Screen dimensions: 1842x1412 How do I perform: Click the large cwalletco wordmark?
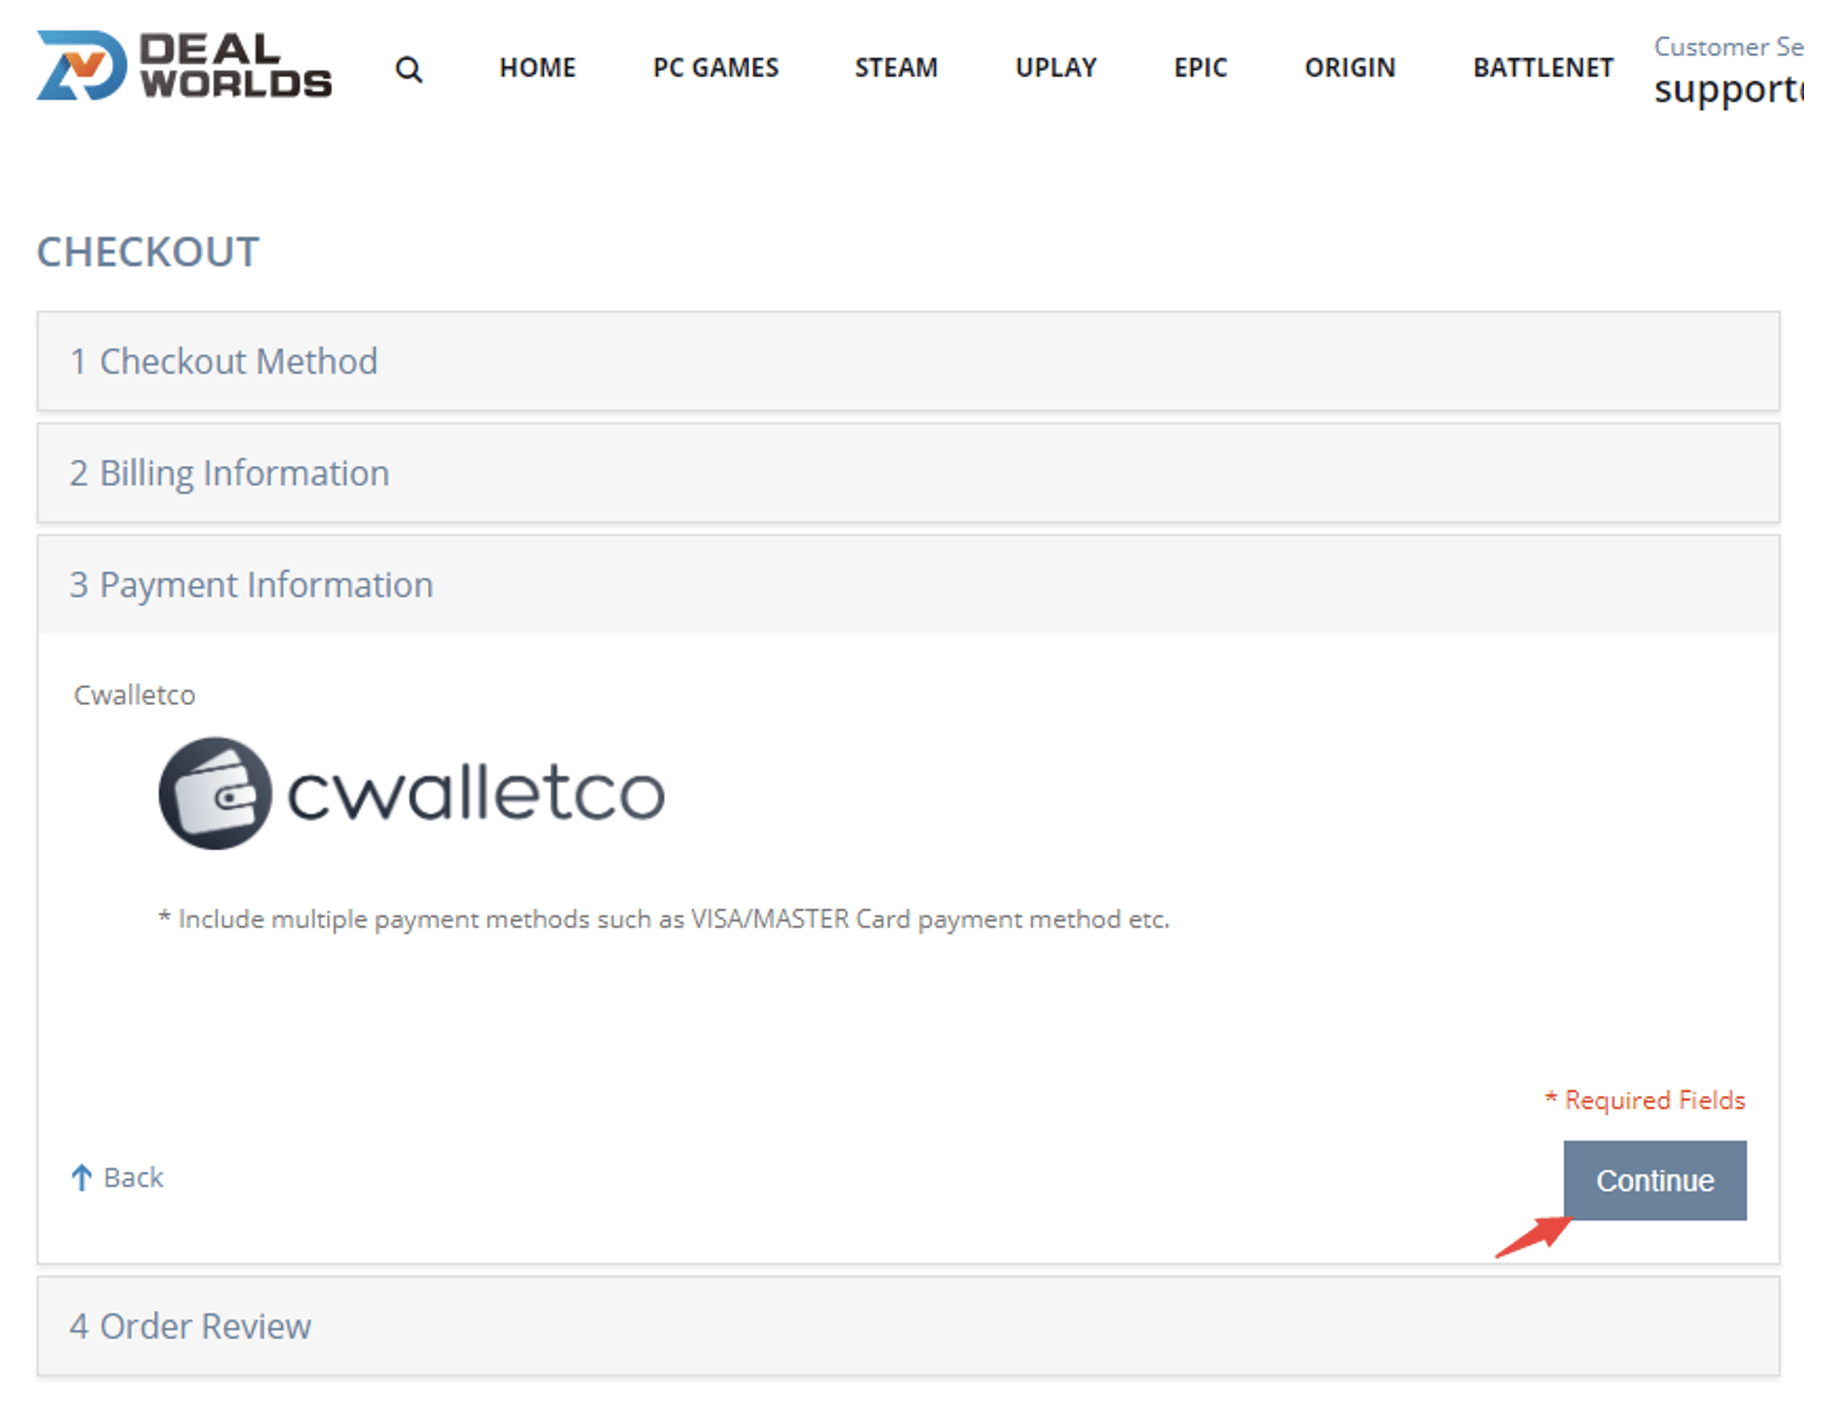click(x=476, y=794)
